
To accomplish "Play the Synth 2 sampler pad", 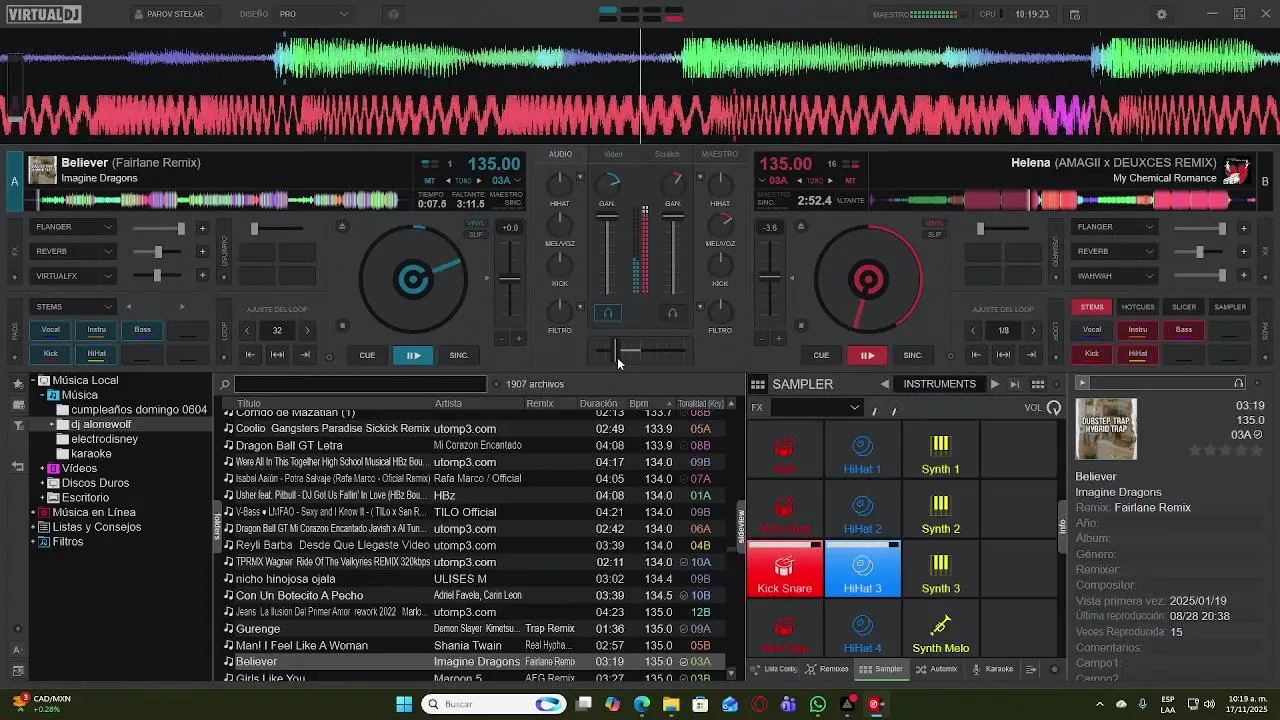I will 940,510.
